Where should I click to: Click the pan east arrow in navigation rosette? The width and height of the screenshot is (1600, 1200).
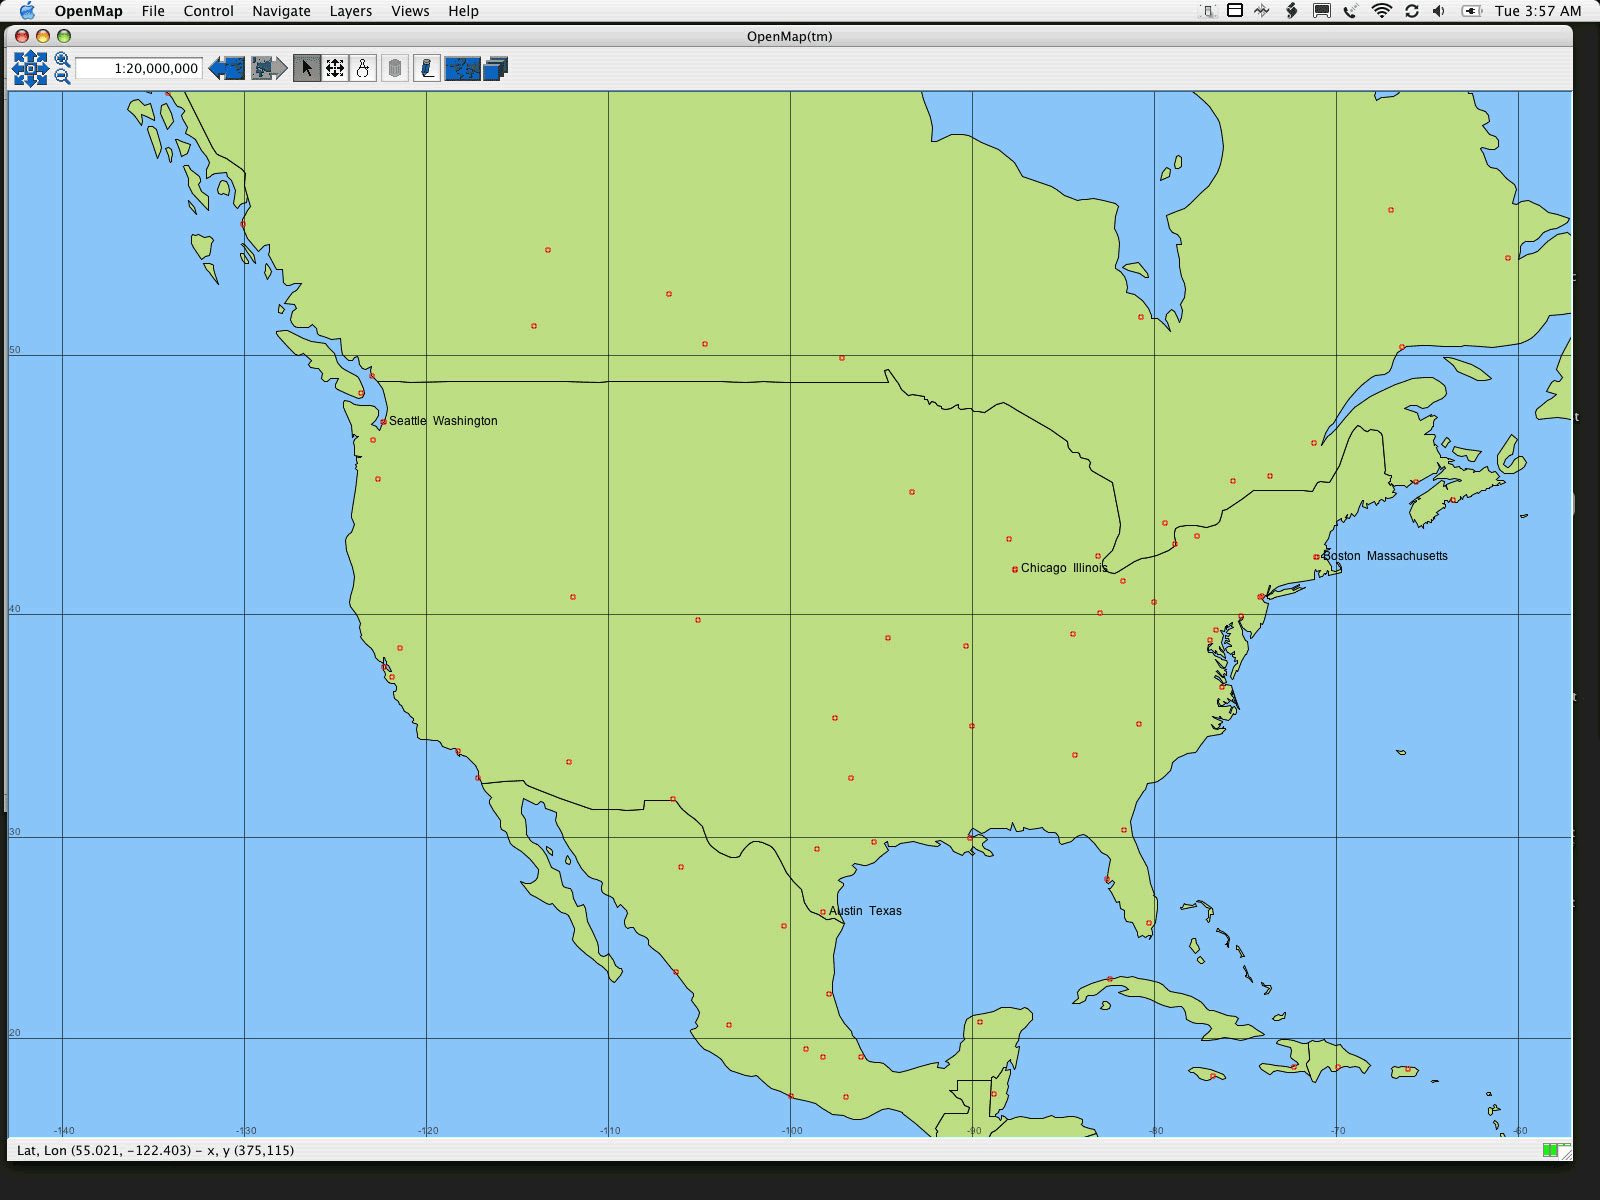point(43,69)
